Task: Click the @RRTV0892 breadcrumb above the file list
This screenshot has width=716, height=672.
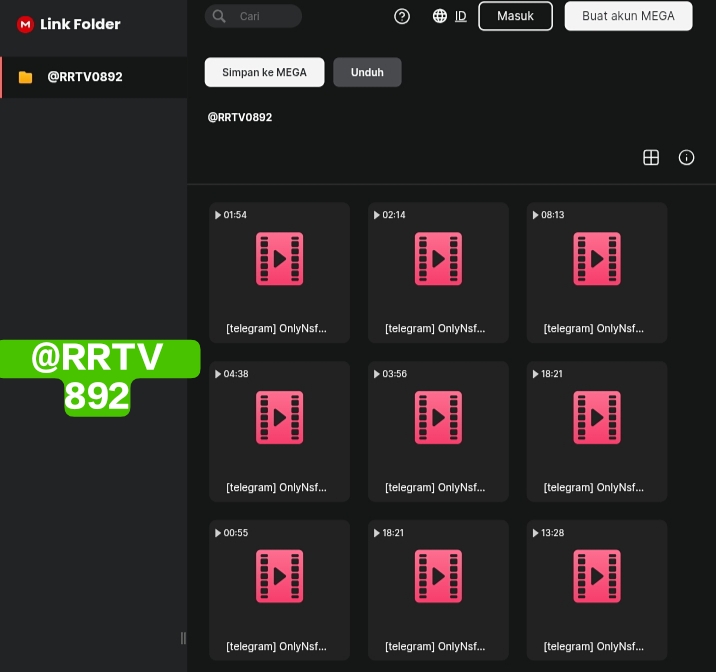Action: [x=240, y=117]
